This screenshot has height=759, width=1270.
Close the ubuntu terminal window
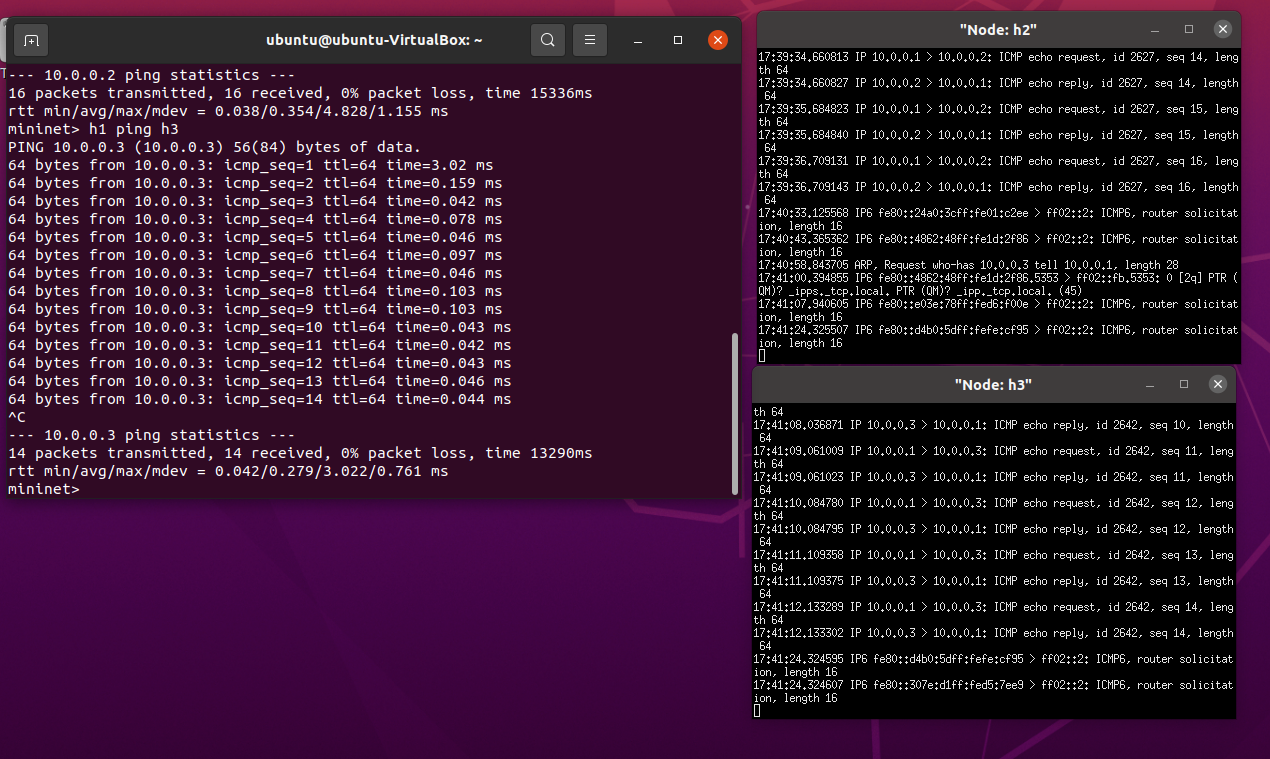pos(717,40)
